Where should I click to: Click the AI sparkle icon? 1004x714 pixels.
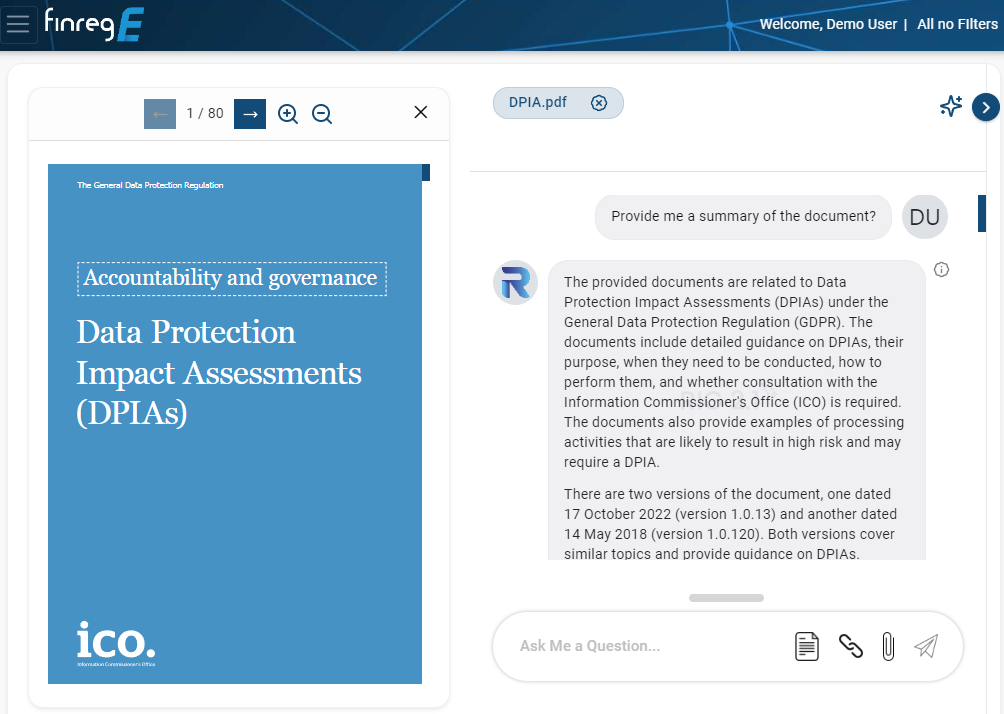click(951, 106)
